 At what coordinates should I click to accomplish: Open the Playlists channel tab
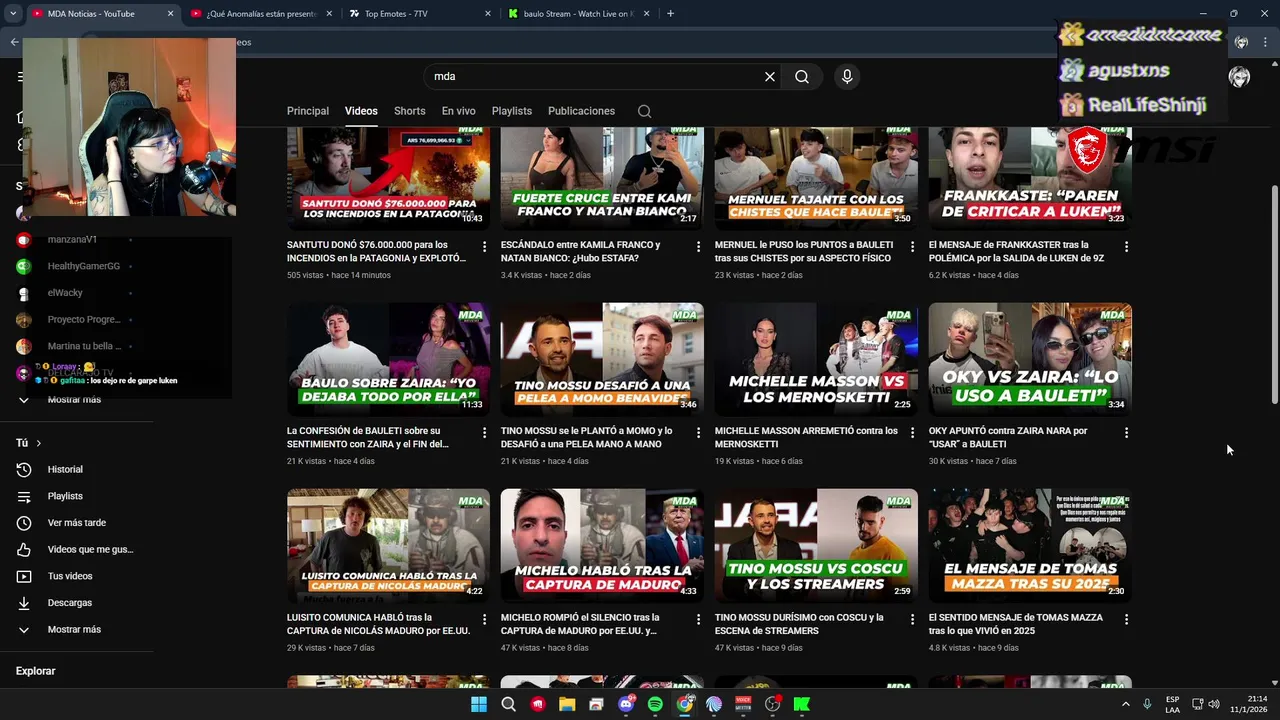[512, 111]
